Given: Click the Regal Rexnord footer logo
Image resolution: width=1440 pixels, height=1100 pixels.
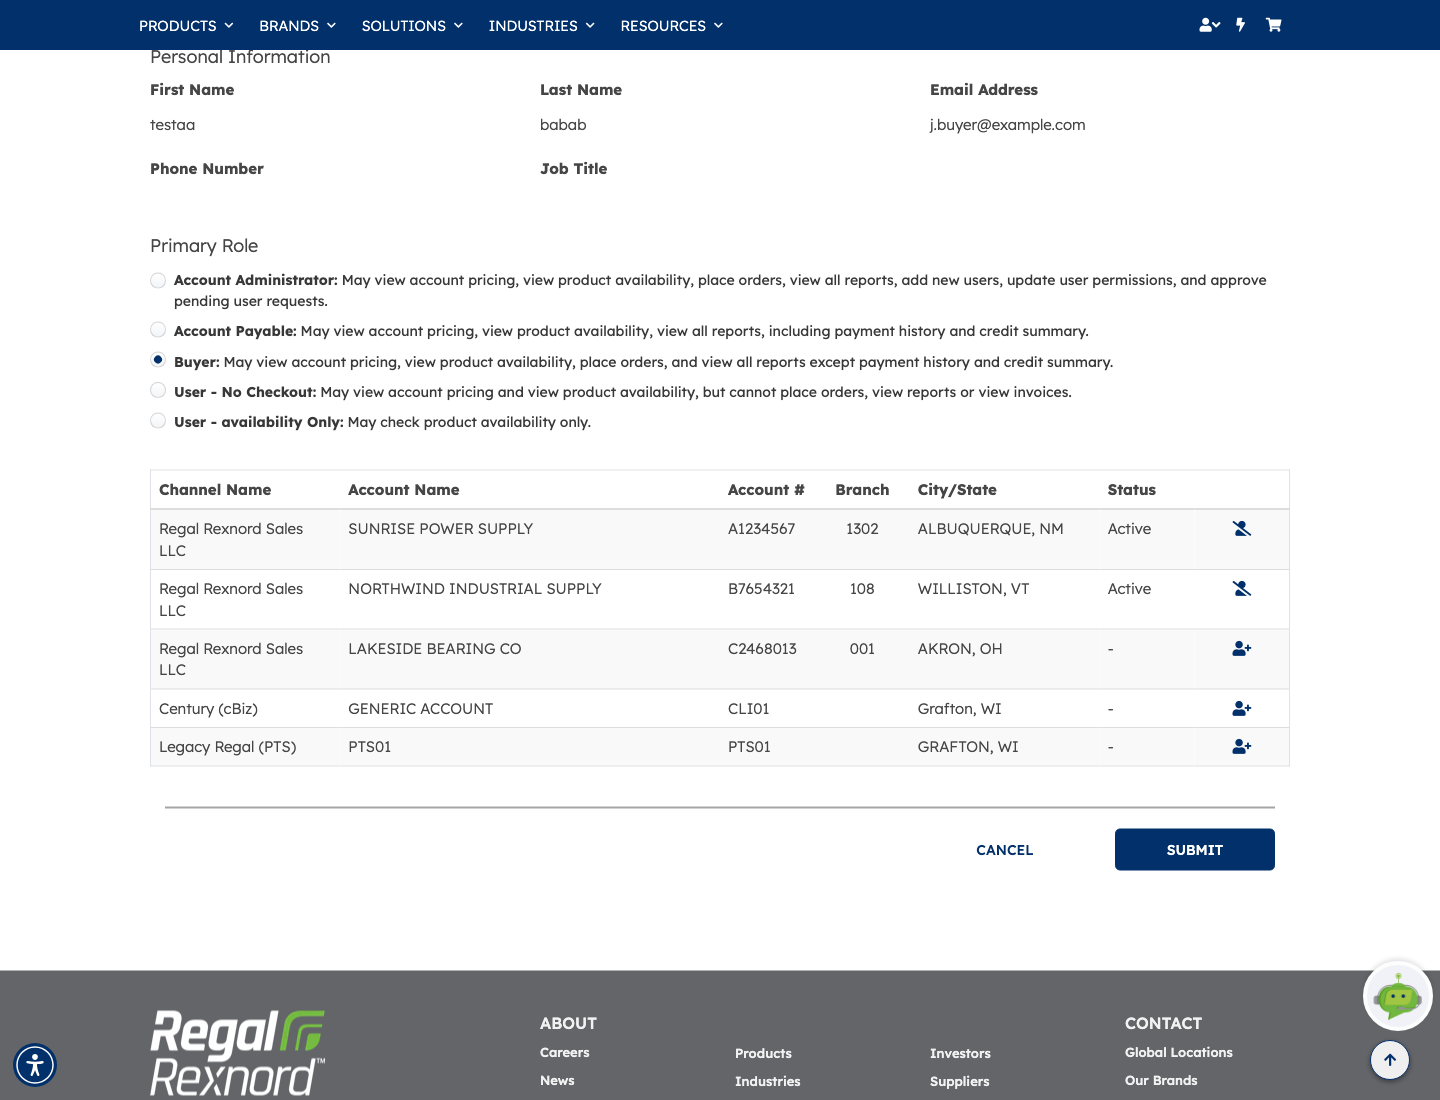Looking at the screenshot, I should [238, 1053].
